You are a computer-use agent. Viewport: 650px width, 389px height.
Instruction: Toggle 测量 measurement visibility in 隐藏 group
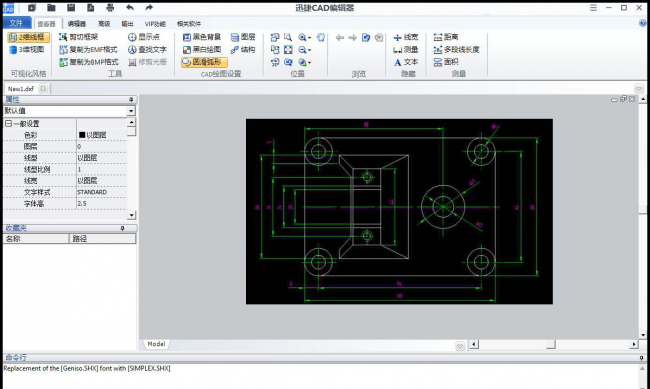406,49
